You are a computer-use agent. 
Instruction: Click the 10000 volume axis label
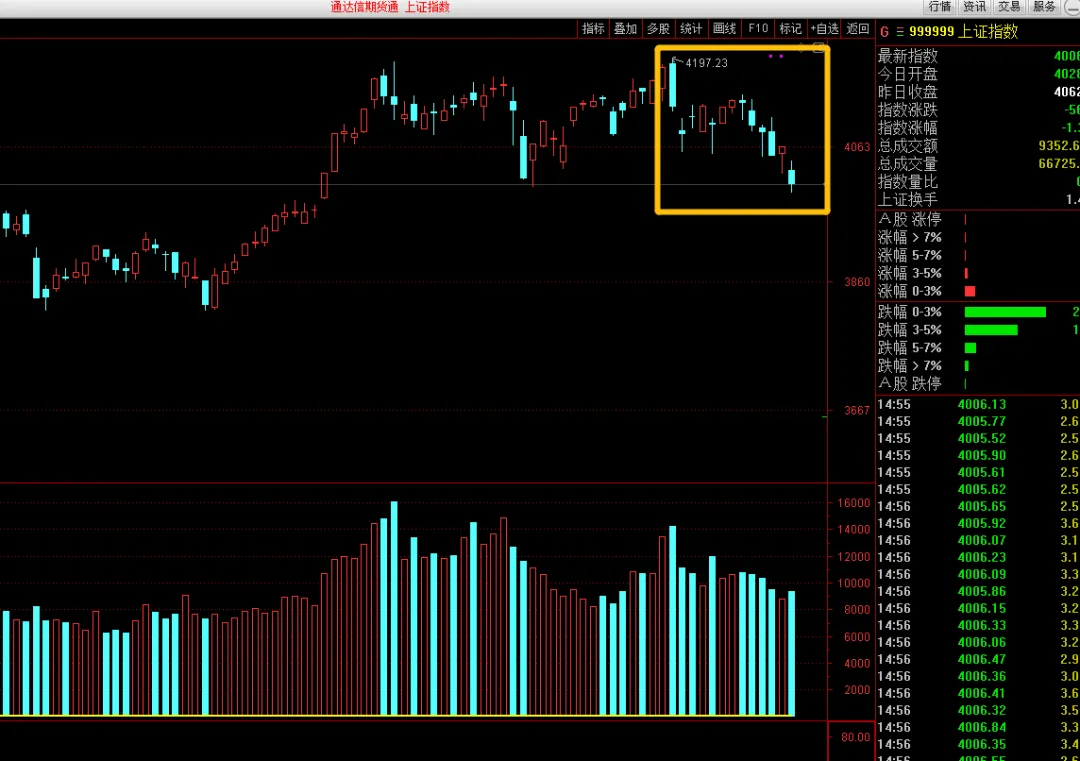click(853, 583)
